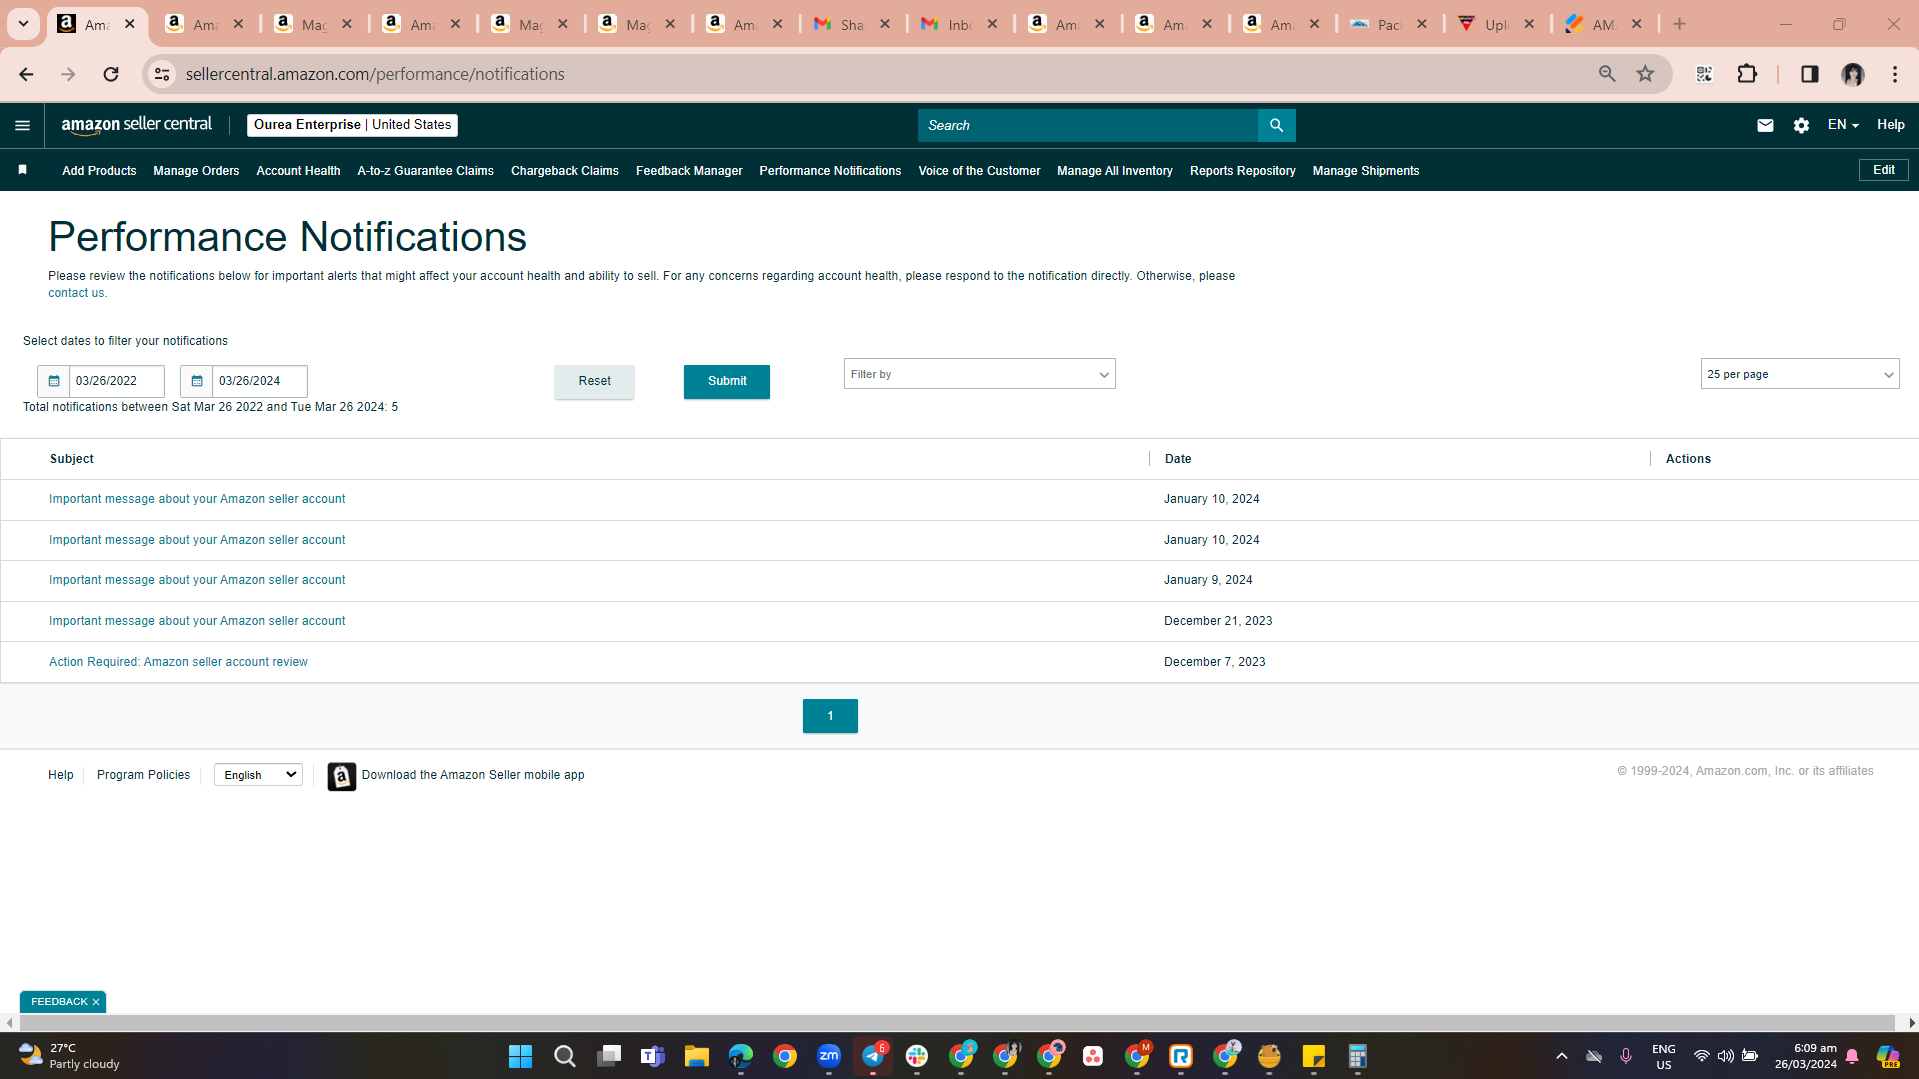Open File Explorer from the taskbar
This screenshot has height=1079, width=1919.
tap(696, 1056)
